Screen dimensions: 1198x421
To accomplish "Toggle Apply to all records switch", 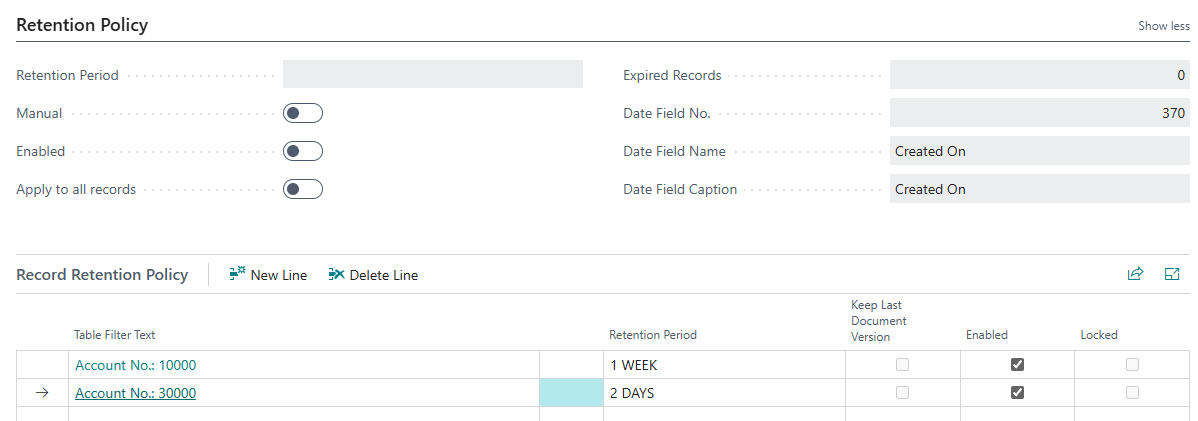I will click(302, 189).
